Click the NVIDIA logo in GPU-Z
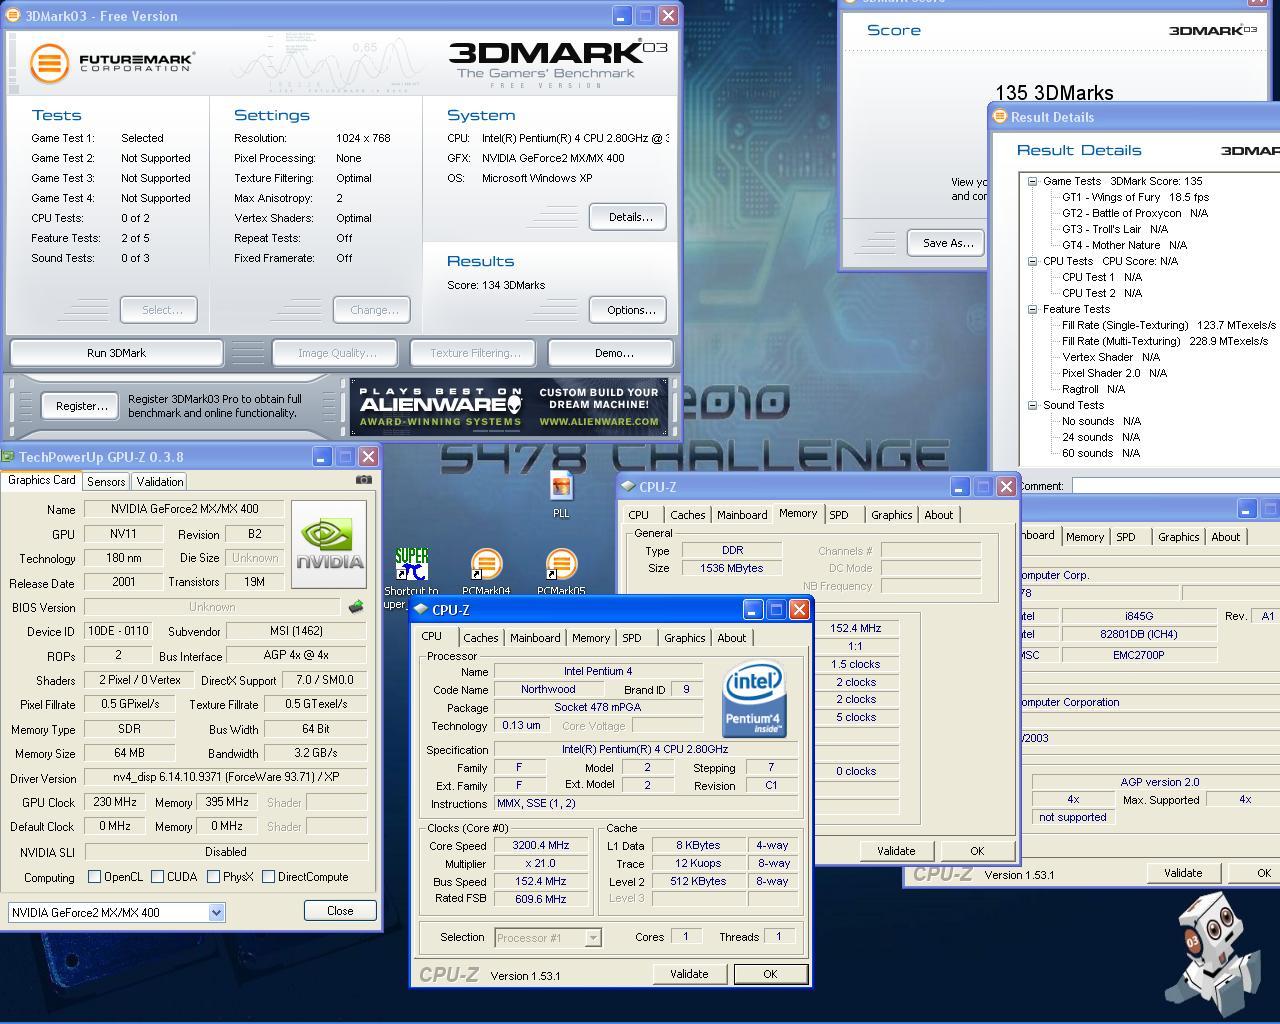Image resolution: width=1280 pixels, height=1024 pixels. 329,545
